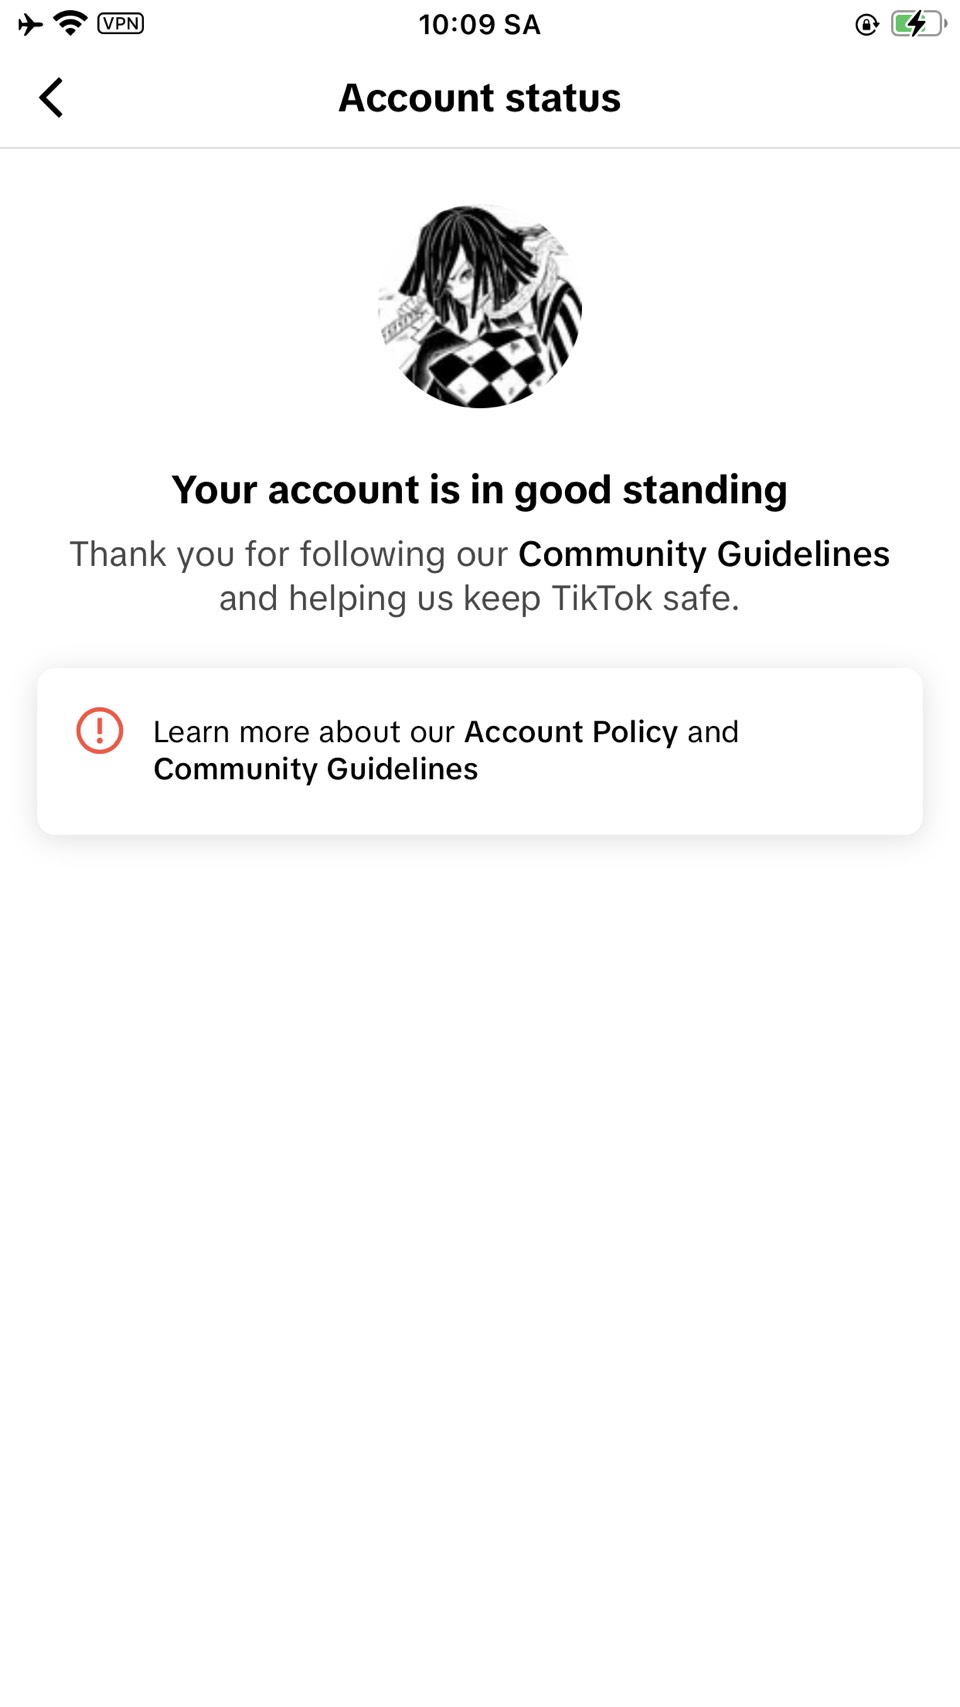This screenshot has height=1707, width=960.
Task: Tap the 10:09 SA clock
Action: (479, 24)
